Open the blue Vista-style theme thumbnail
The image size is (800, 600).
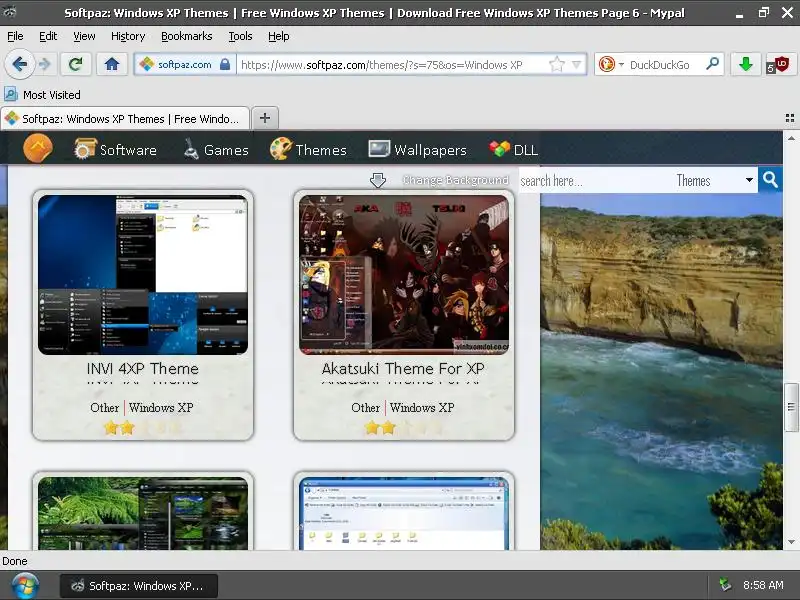[404, 513]
